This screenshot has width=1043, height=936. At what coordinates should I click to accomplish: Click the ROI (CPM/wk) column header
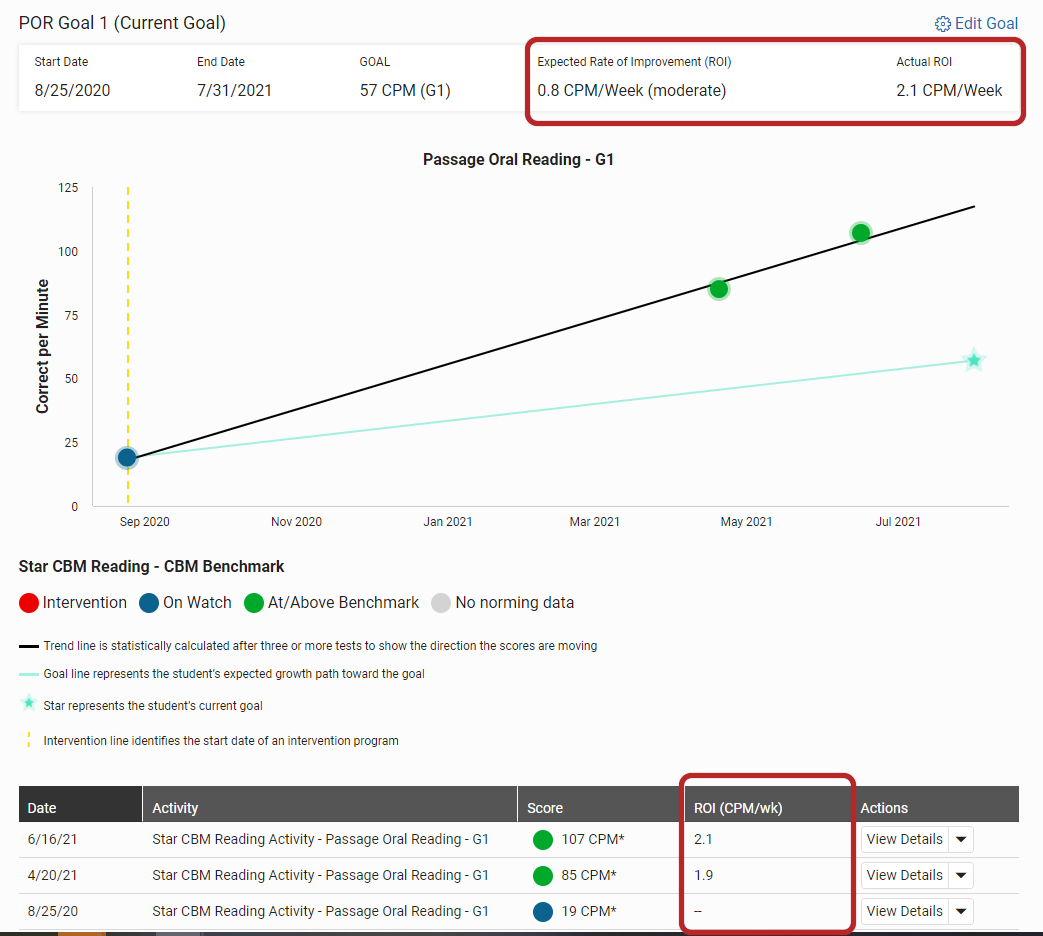pyautogui.click(x=767, y=804)
